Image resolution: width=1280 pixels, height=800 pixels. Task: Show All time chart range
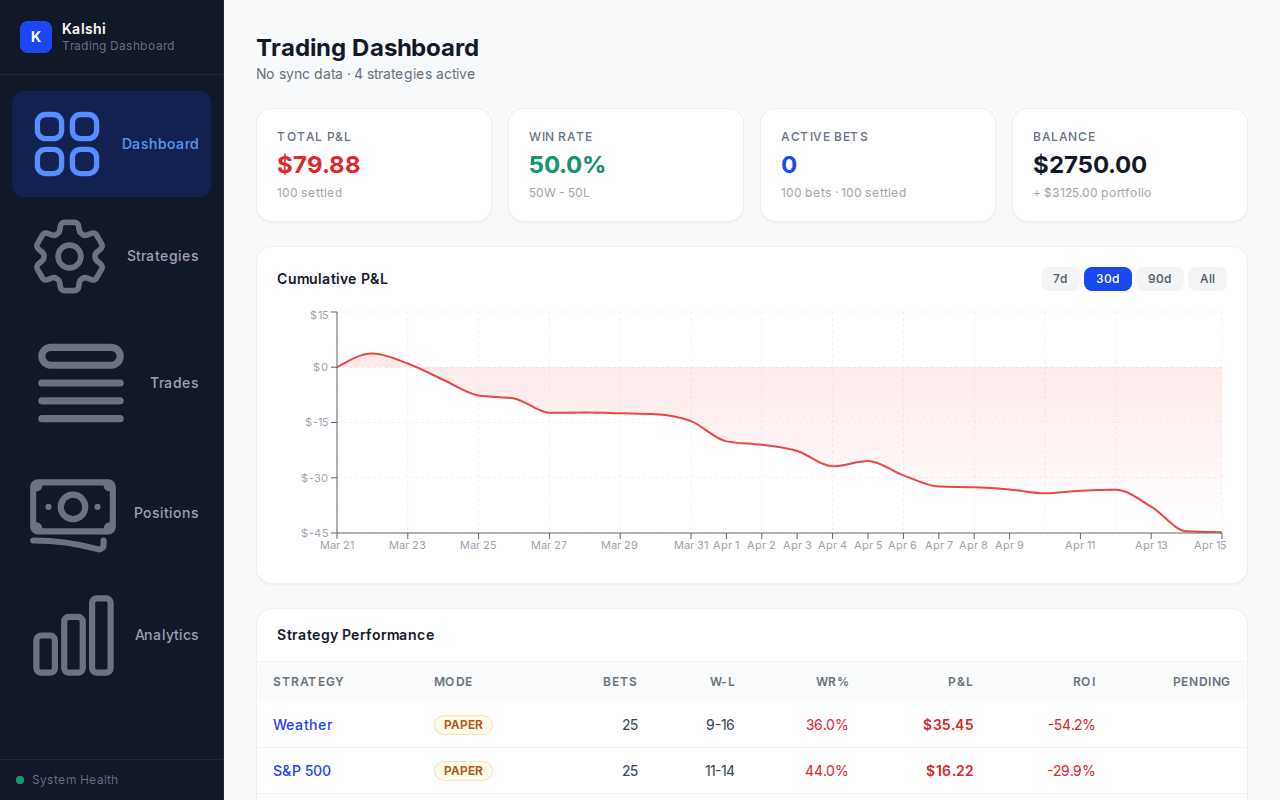(1207, 279)
